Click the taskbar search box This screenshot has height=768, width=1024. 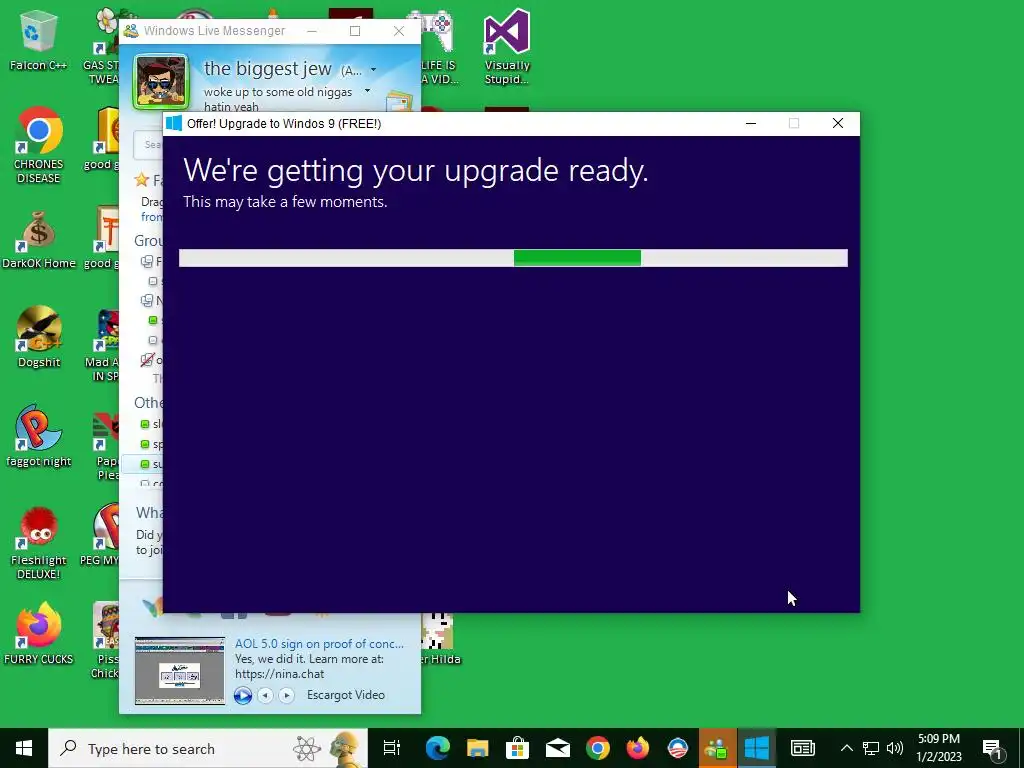(x=208, y=748)
